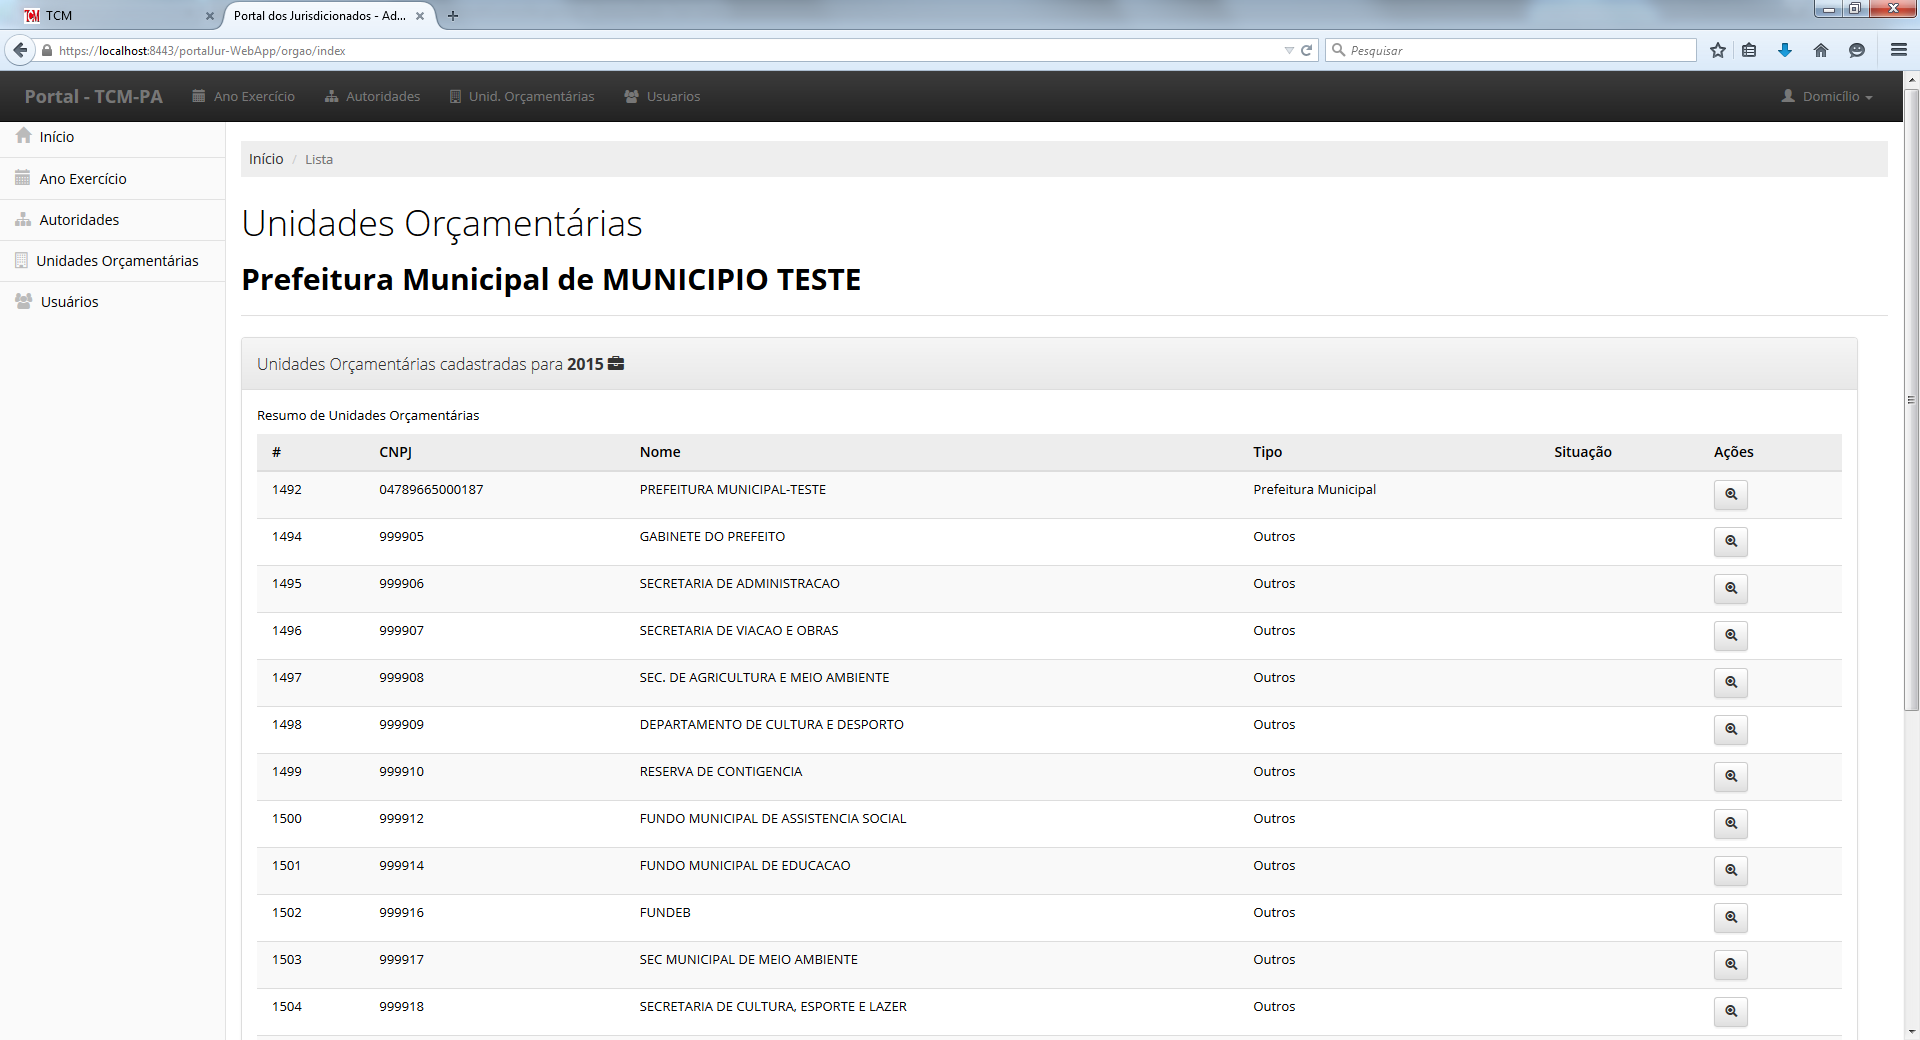
Task: Click the Início breadcrumb link
Action: tap(266, 159)
